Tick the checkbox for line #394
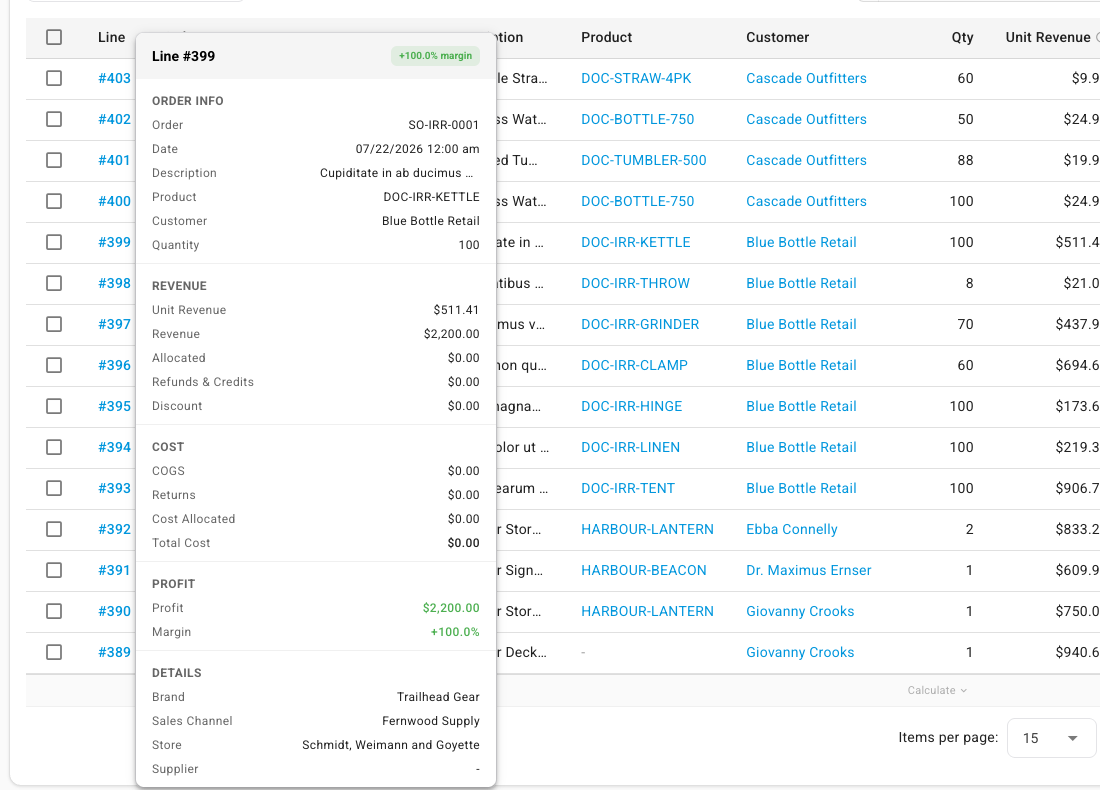Image resolution: width=1100 pixels, height=790 pixels. [x=54, y=447]
